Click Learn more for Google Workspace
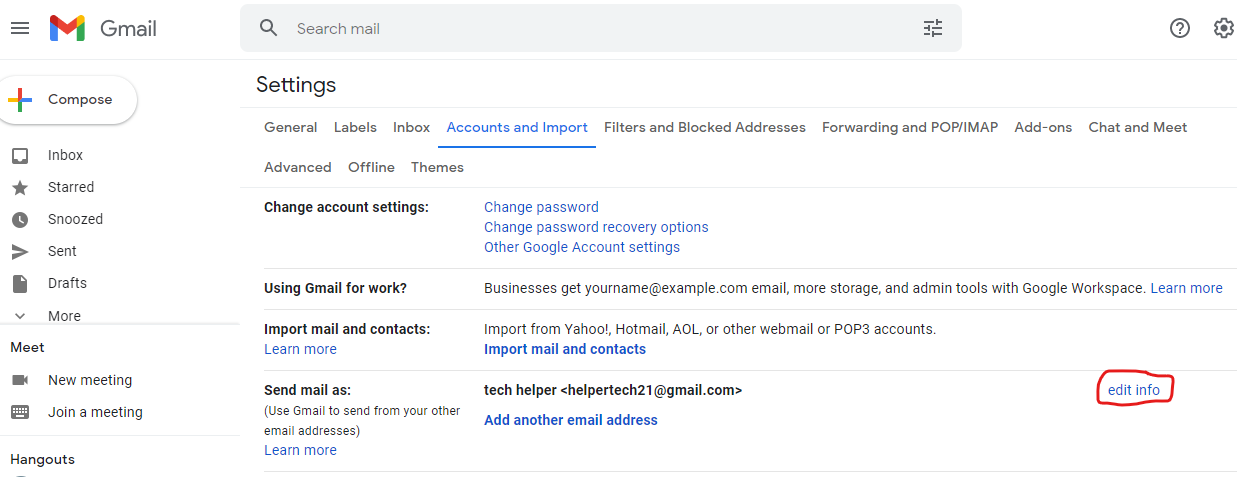The height and width of the screenshot is (477, 1237). [1186, 288]
